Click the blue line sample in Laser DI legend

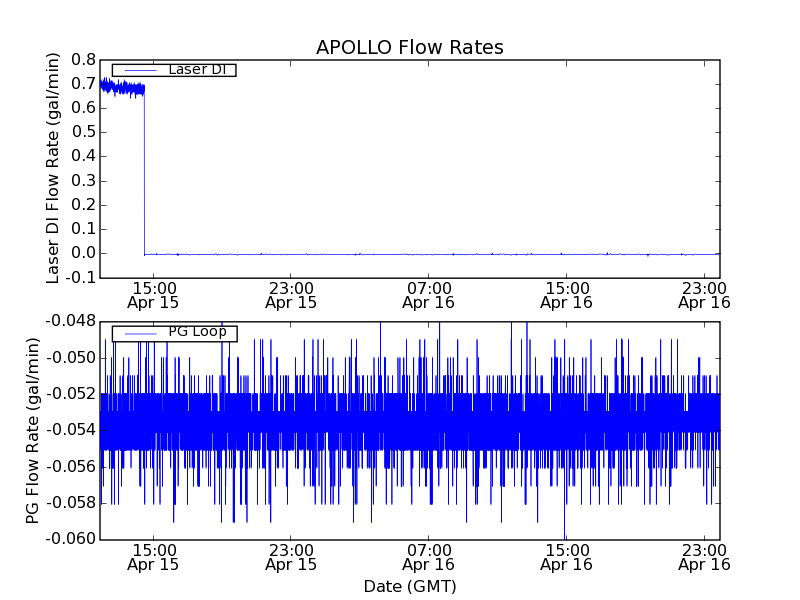coord(137,70)
